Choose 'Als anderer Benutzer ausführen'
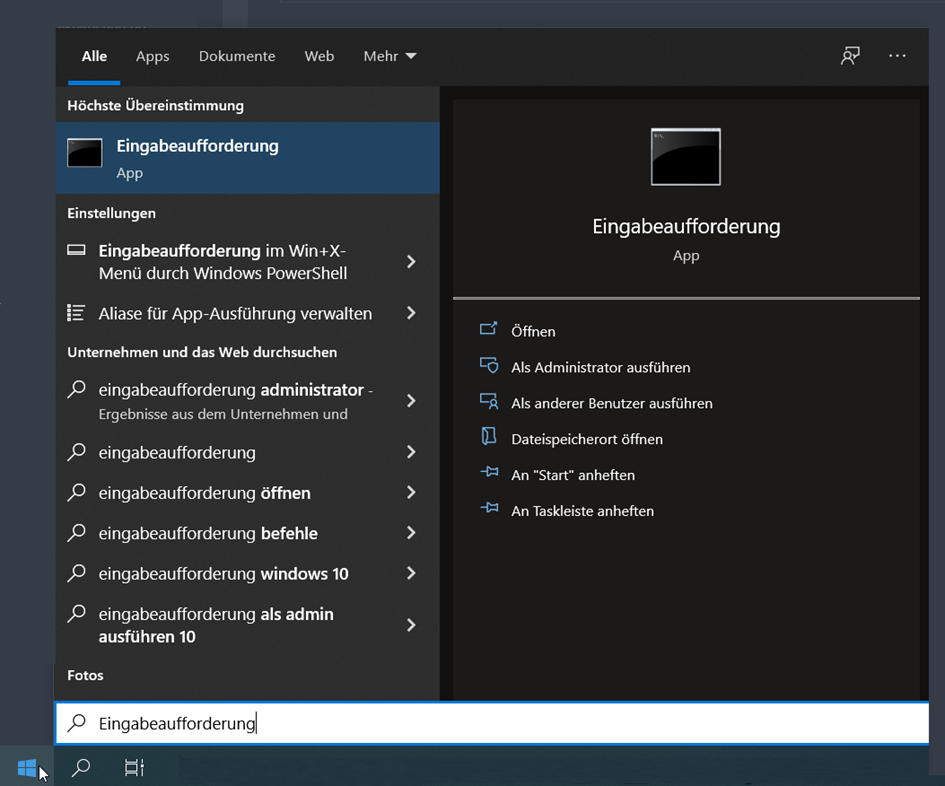945x786 pixels. (x=611, y=403)
